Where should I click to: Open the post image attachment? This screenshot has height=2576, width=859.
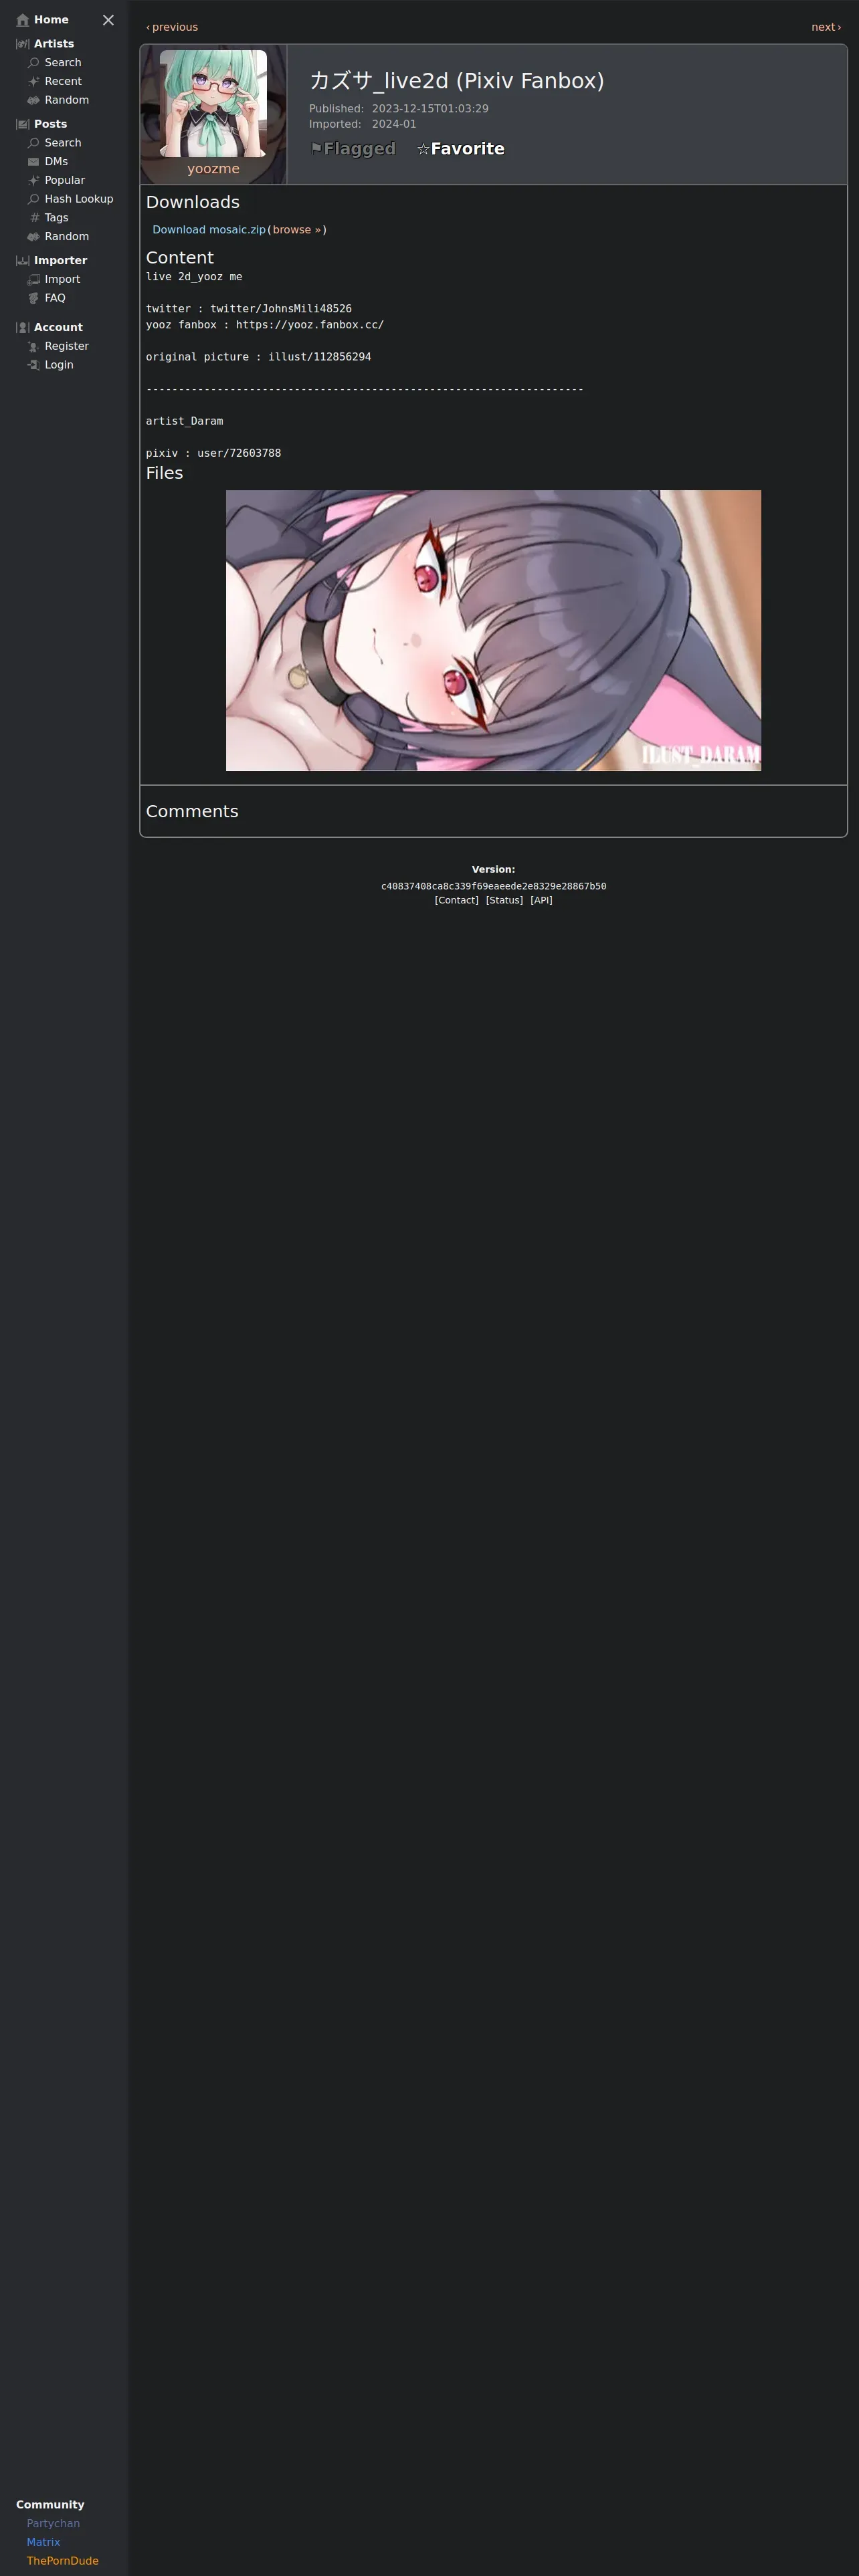point(493,630)
